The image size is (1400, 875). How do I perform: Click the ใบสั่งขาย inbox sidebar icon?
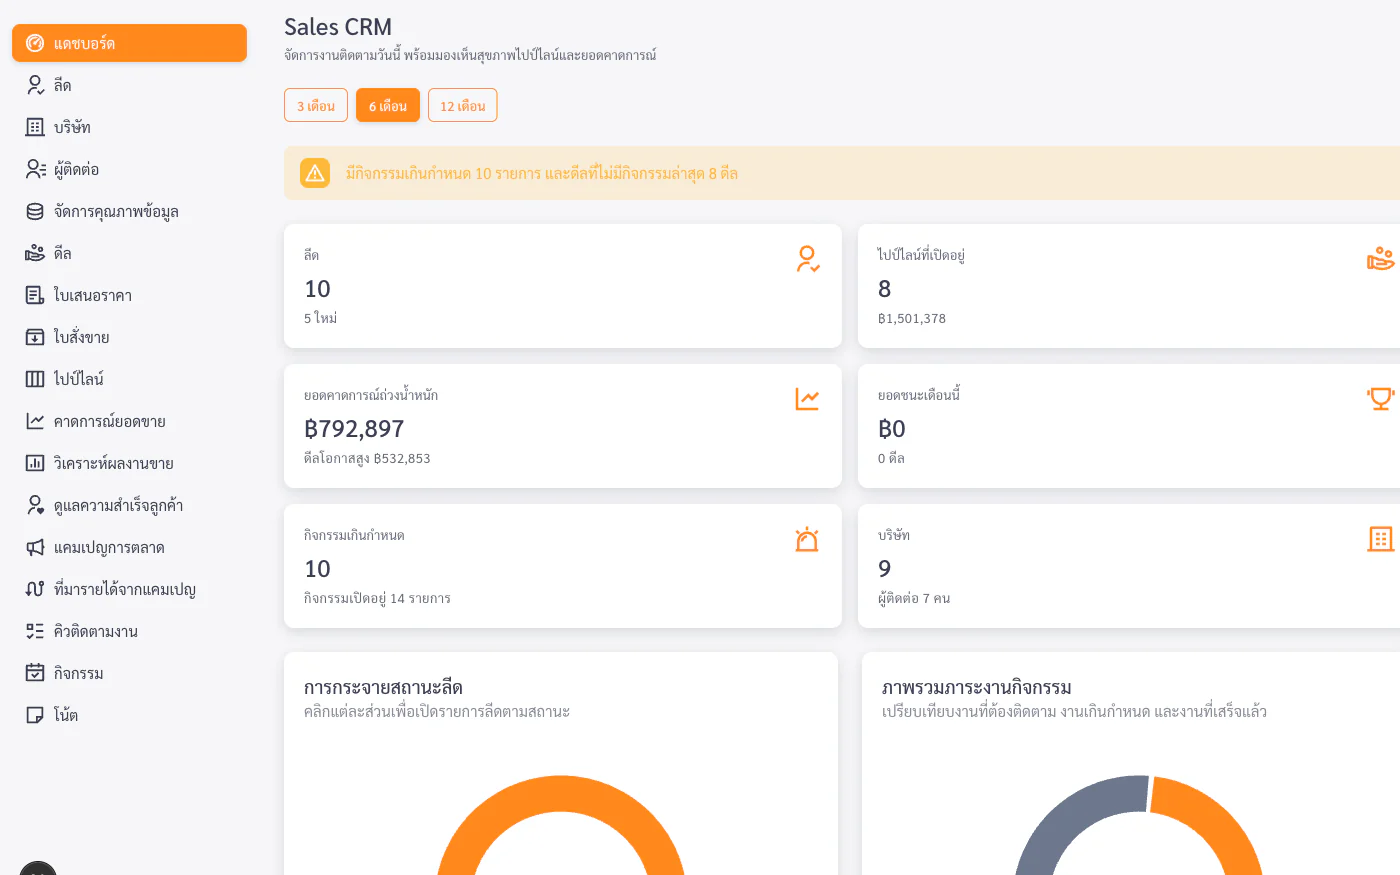click(35, 337)
